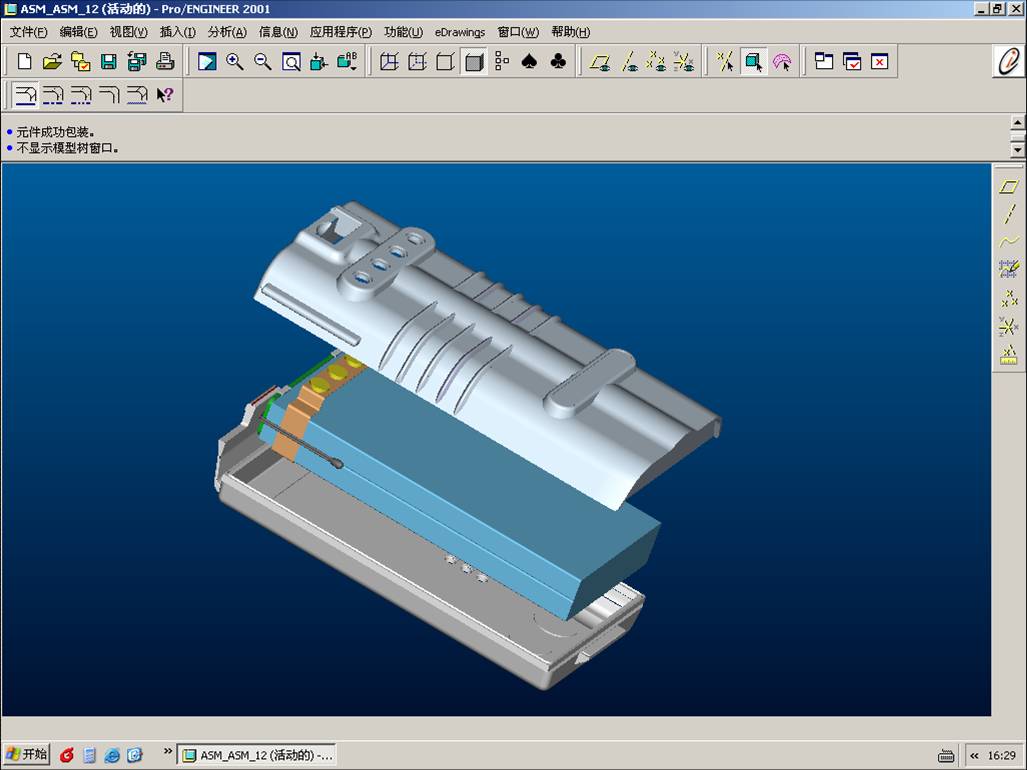Click the new window icon in toolbar
The width and height of the screenshot is (1027, 770).
click(823, 62)
